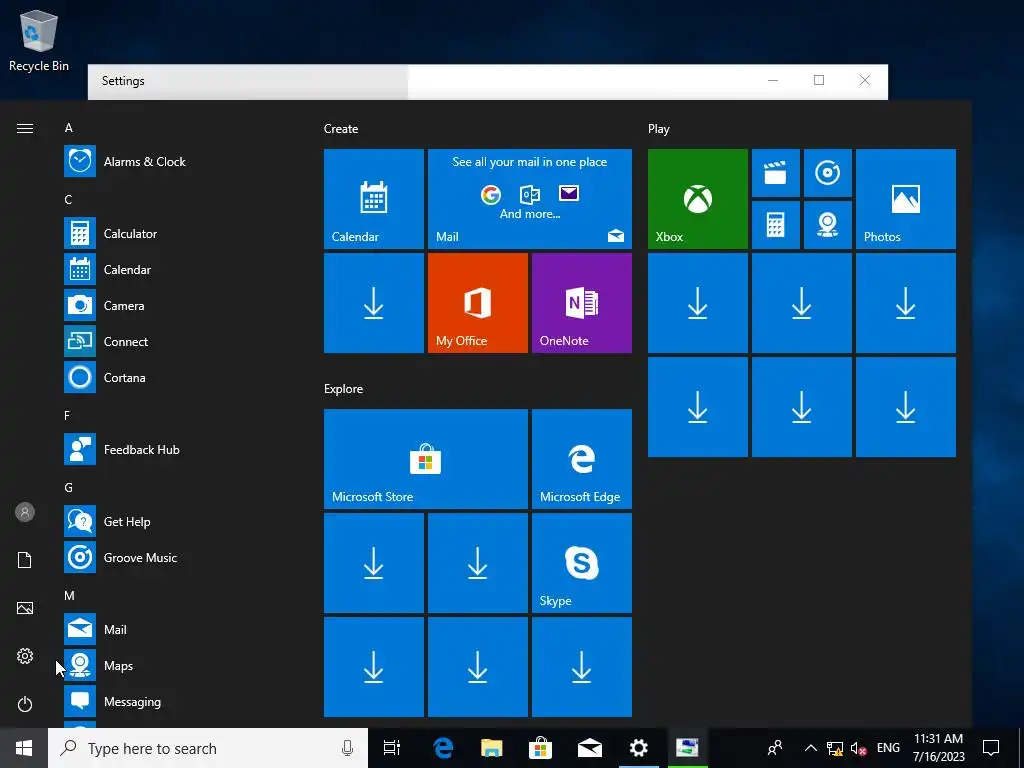This screenshot has height=768, width=1024.
Task: Show hidden system tray icons
Action: 810,748
